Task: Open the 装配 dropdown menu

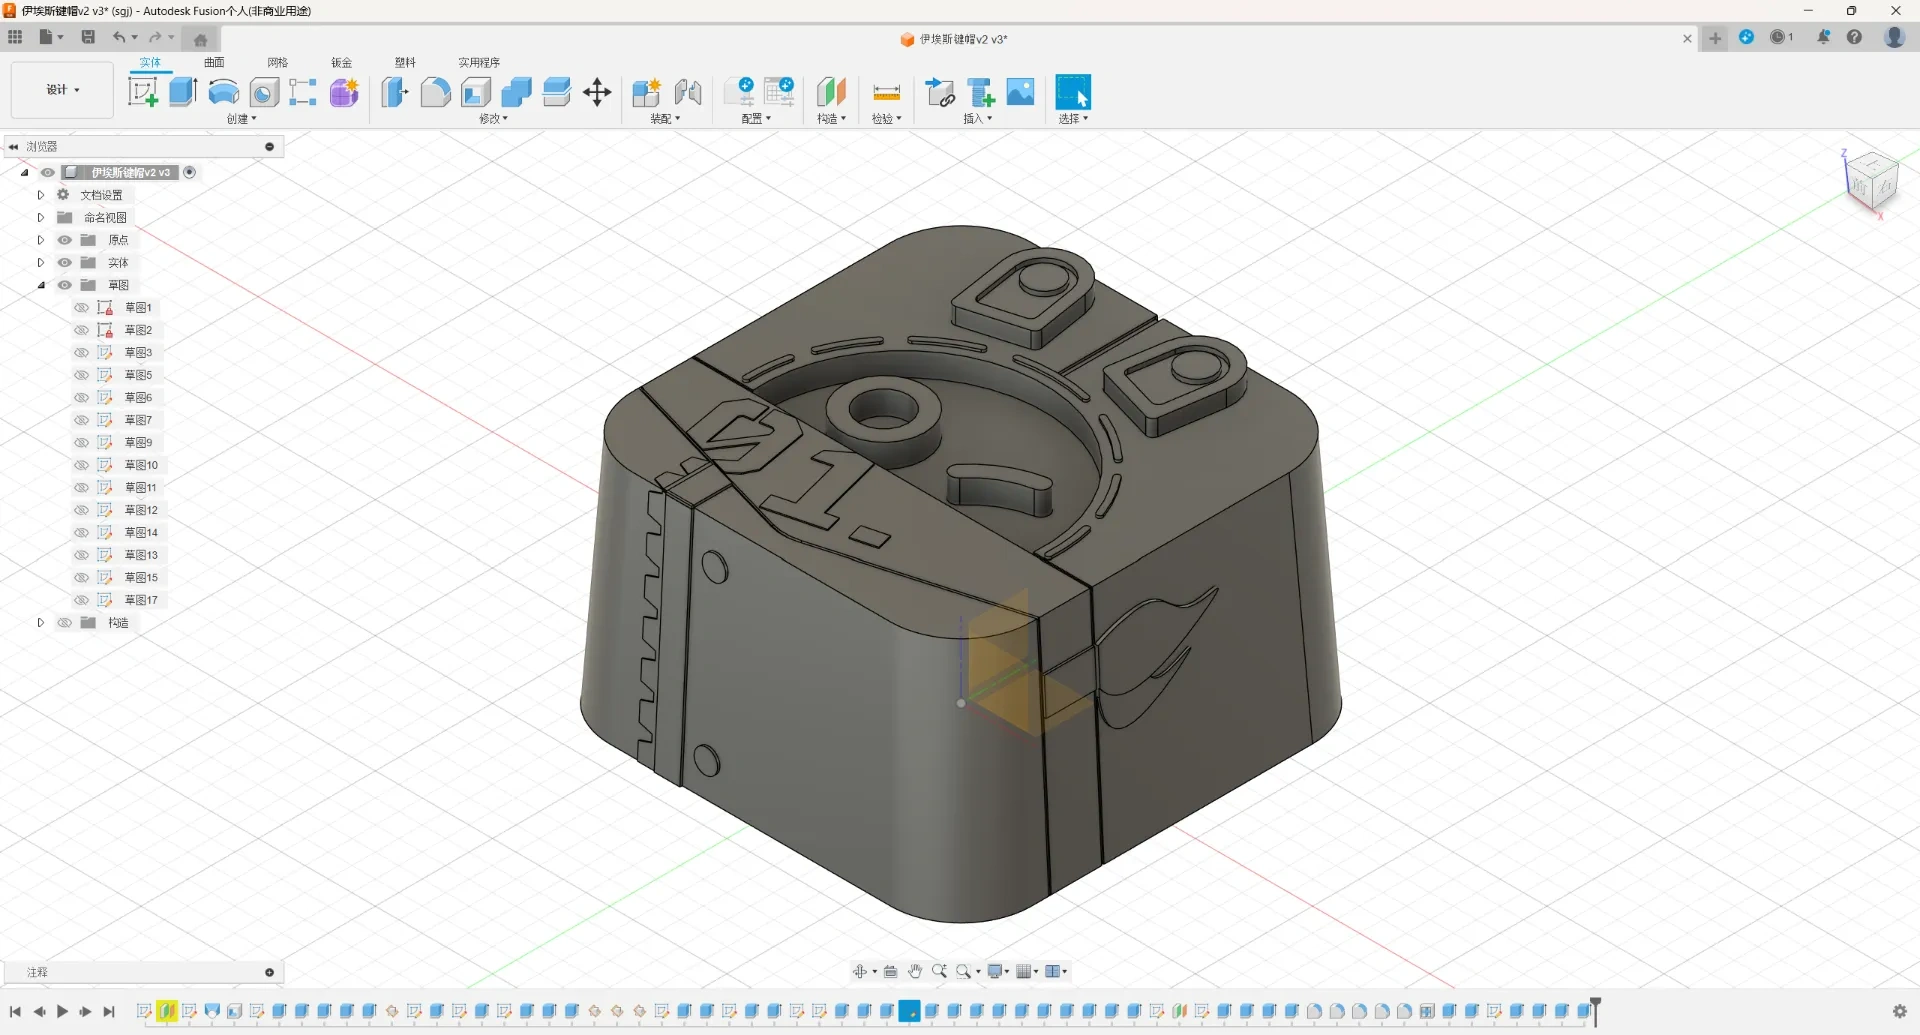Action: point(665,119)
